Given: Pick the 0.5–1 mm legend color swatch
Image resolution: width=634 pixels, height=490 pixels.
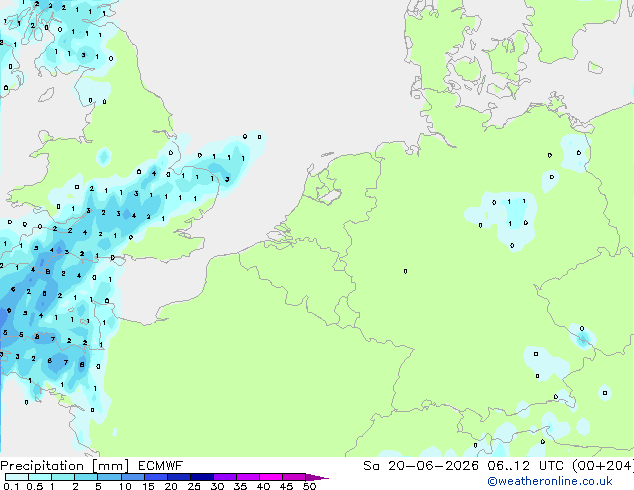Looking at the screenshot, I should (40, 477).
